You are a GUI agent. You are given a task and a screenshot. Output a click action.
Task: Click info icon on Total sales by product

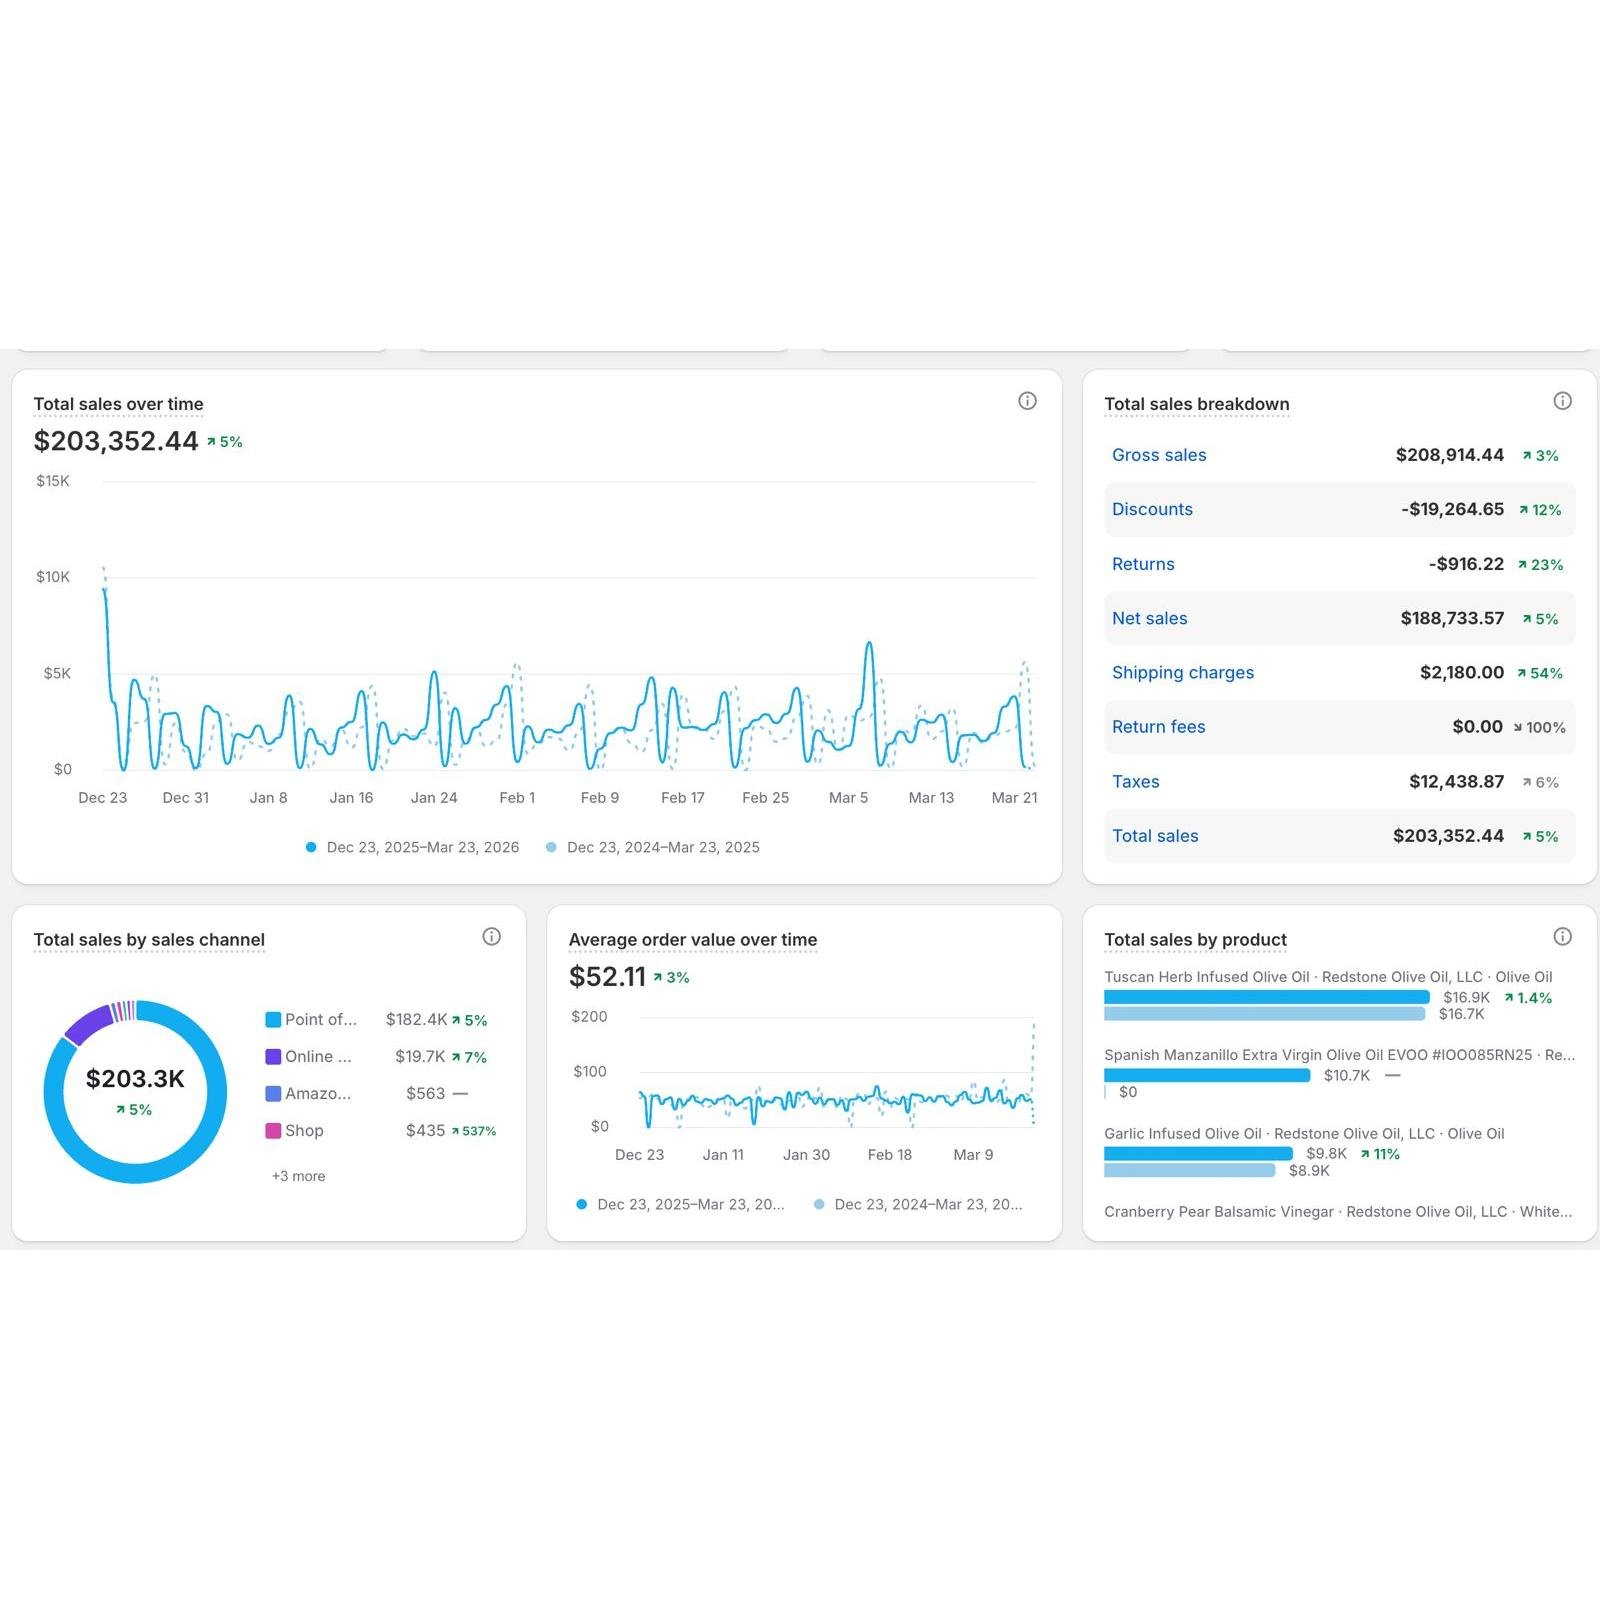tap(1562, 937)
